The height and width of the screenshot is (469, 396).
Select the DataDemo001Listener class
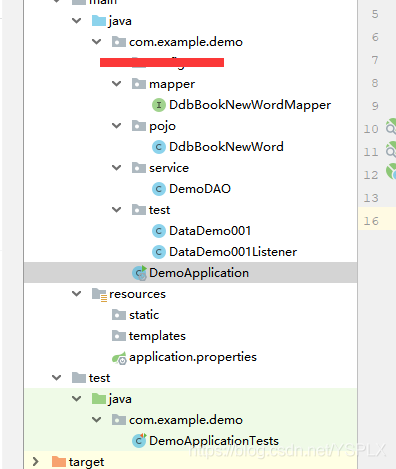[x=233, y=252]
